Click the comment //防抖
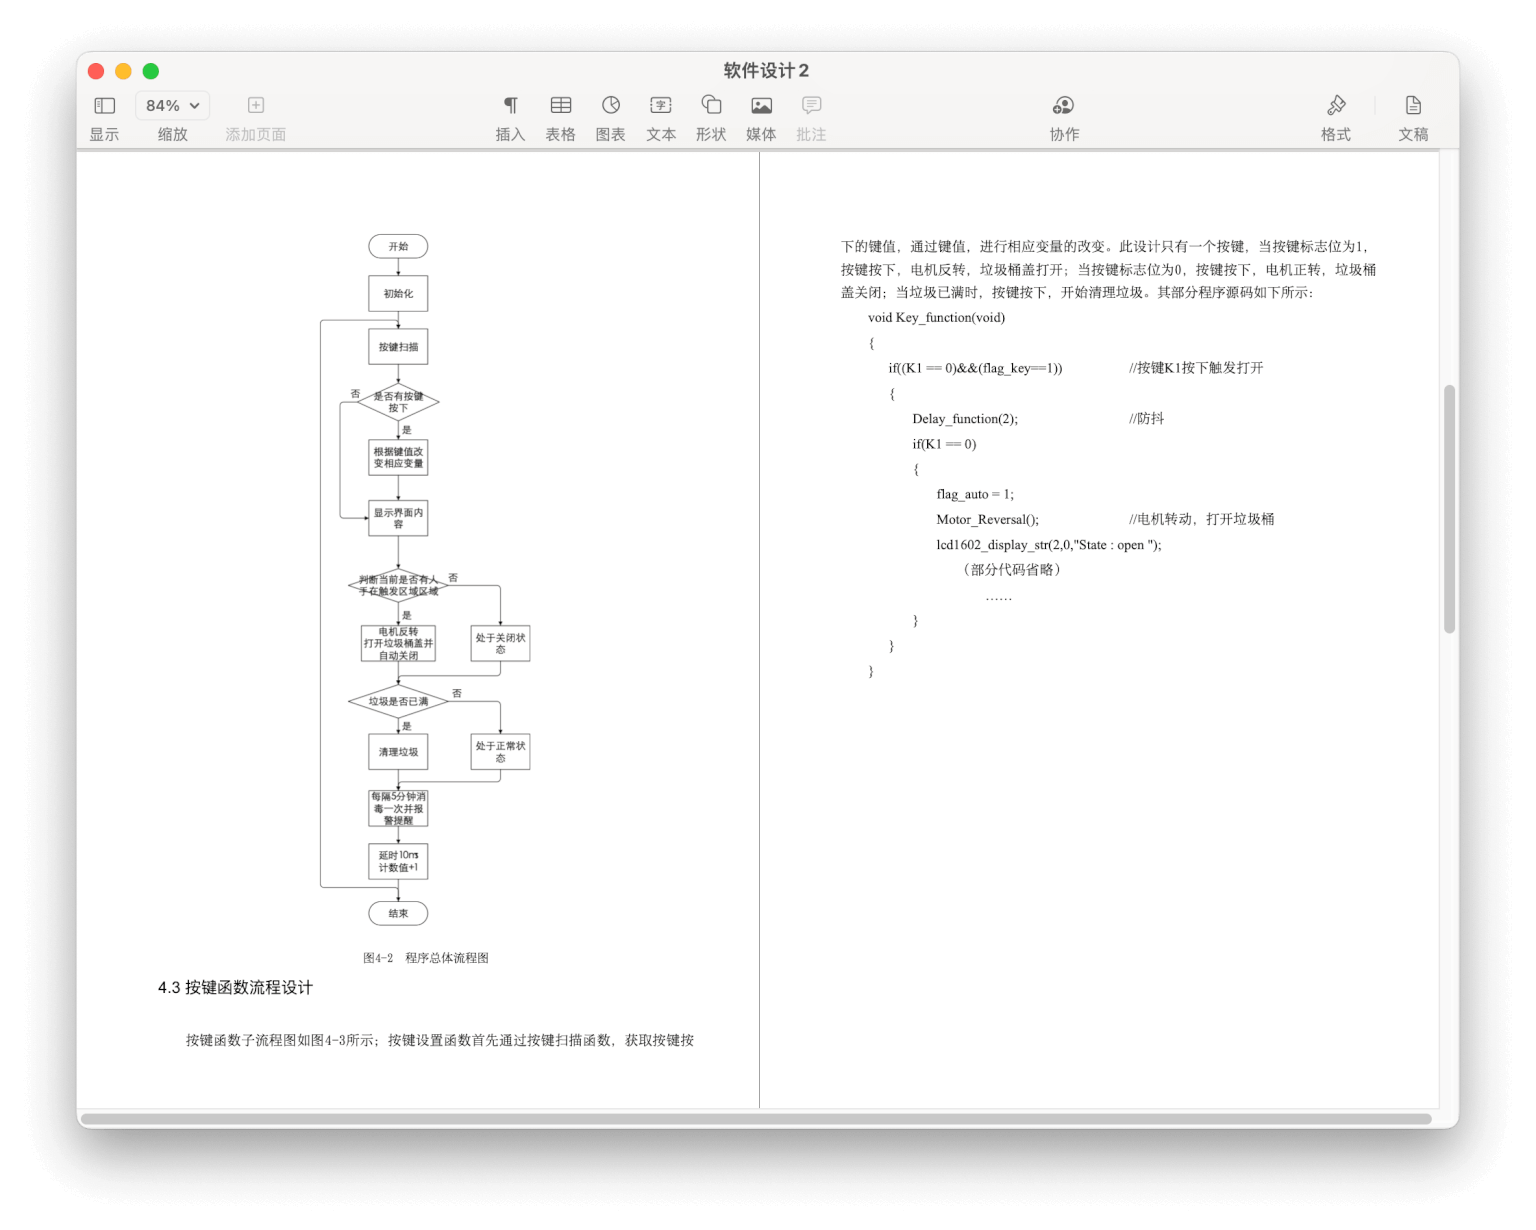This screenshot has height=1230, width=1536. [x=1146, y=419]
